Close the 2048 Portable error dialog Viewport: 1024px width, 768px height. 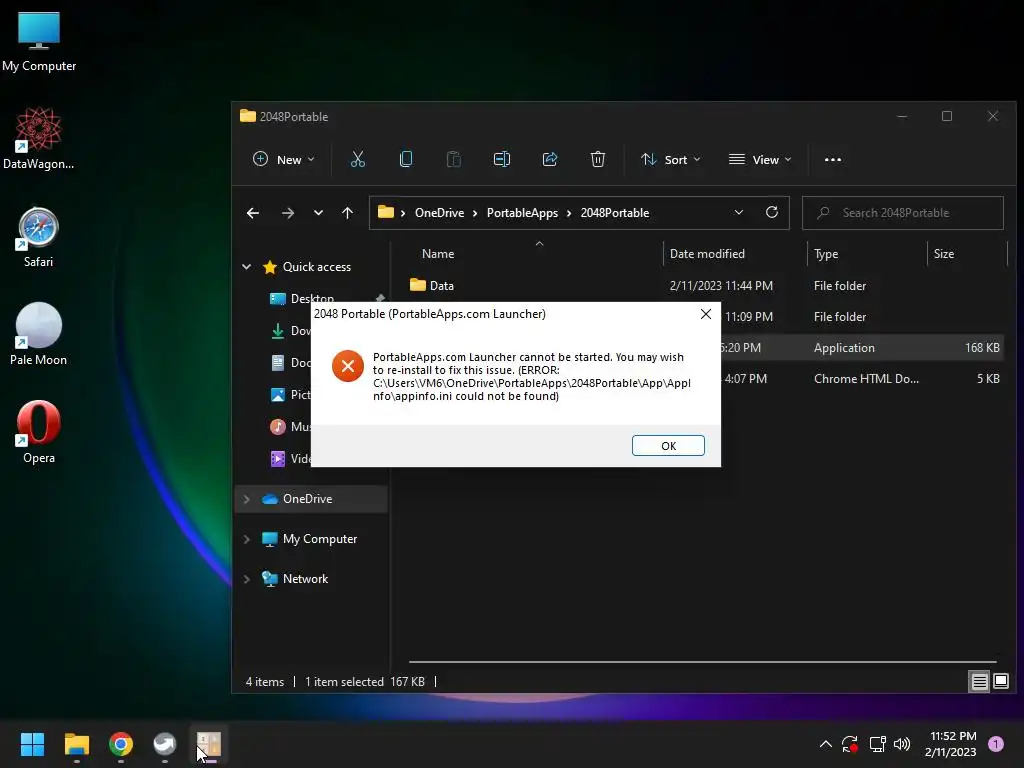705,314
